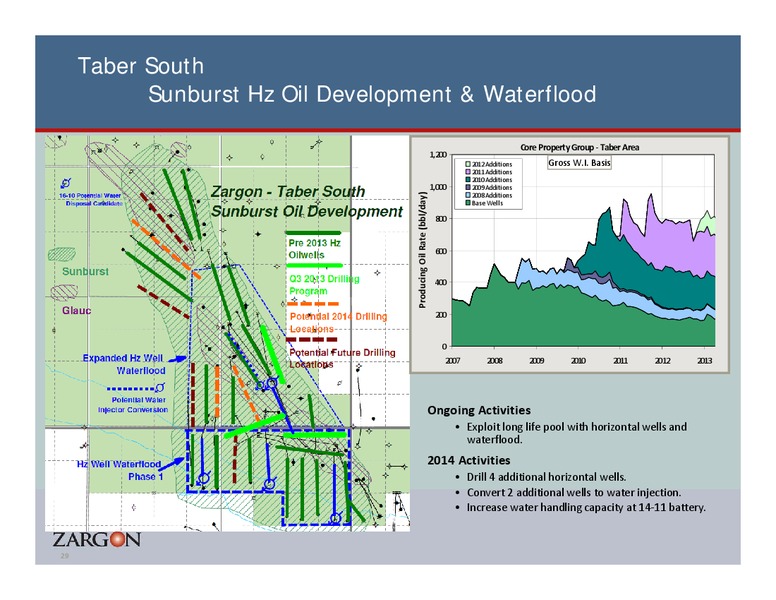
Task: Click the Glauc purple hatched legend swatch
Action: [x=64, y=293]
